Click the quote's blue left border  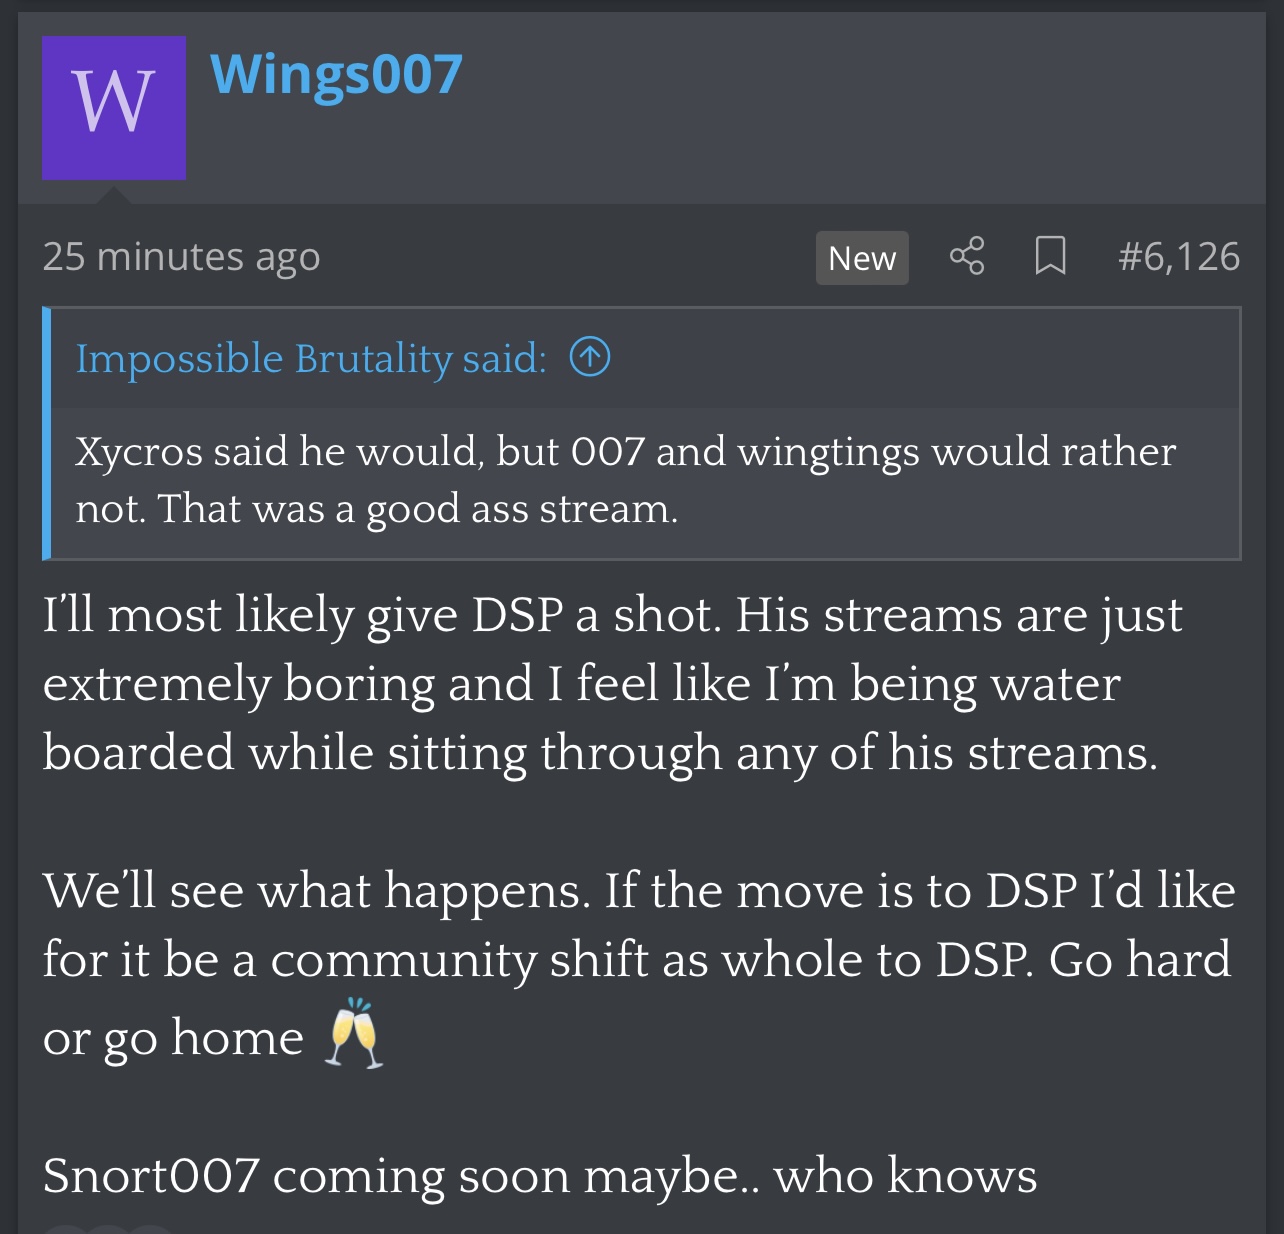coord(46,433)
